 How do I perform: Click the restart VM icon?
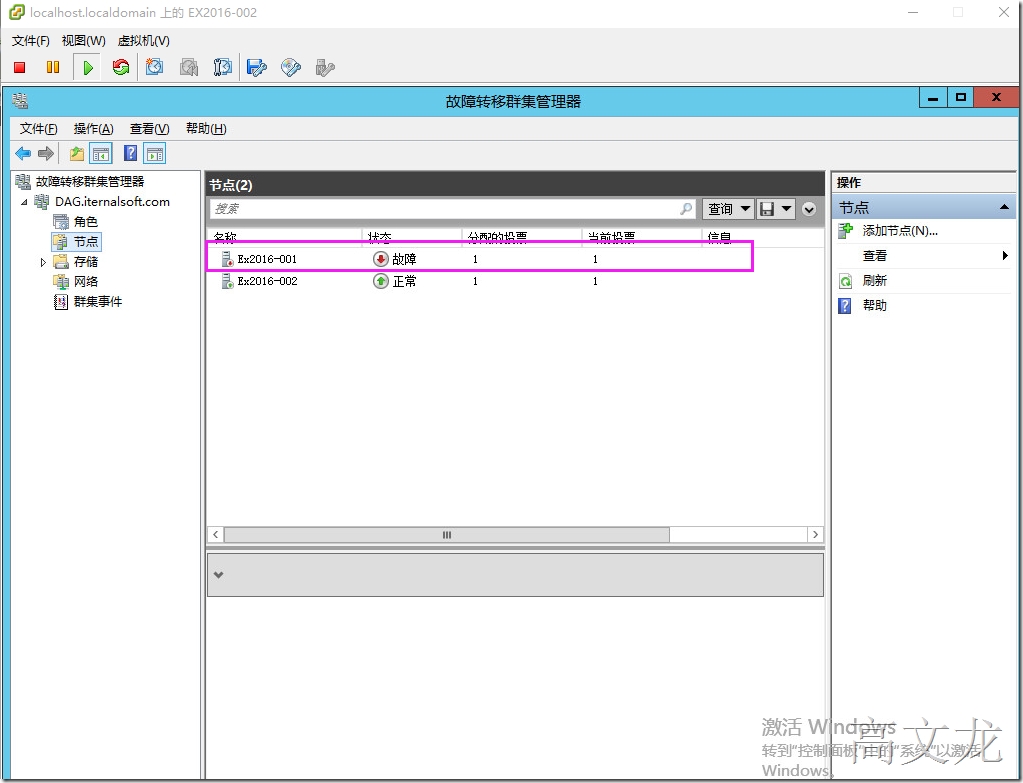[x=121, y=67]
